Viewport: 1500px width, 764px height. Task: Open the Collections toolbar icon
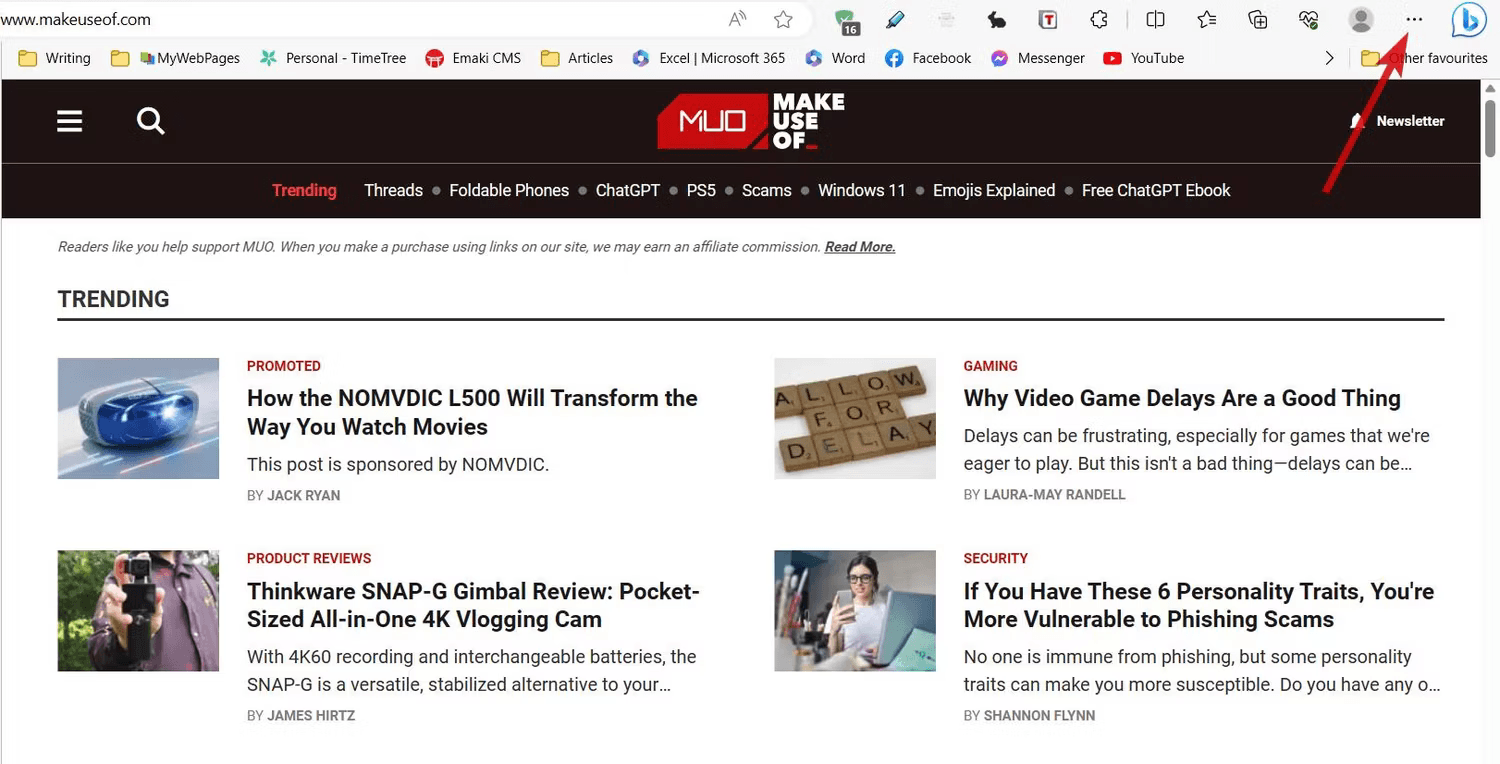coord(1258,19)
